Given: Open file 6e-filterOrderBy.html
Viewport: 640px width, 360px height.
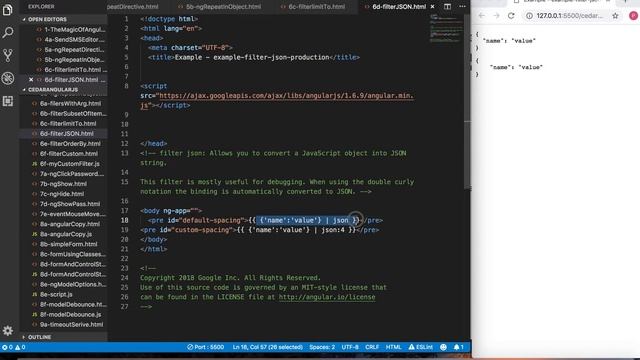Looking at the screenshot, I should coord(70,144).
